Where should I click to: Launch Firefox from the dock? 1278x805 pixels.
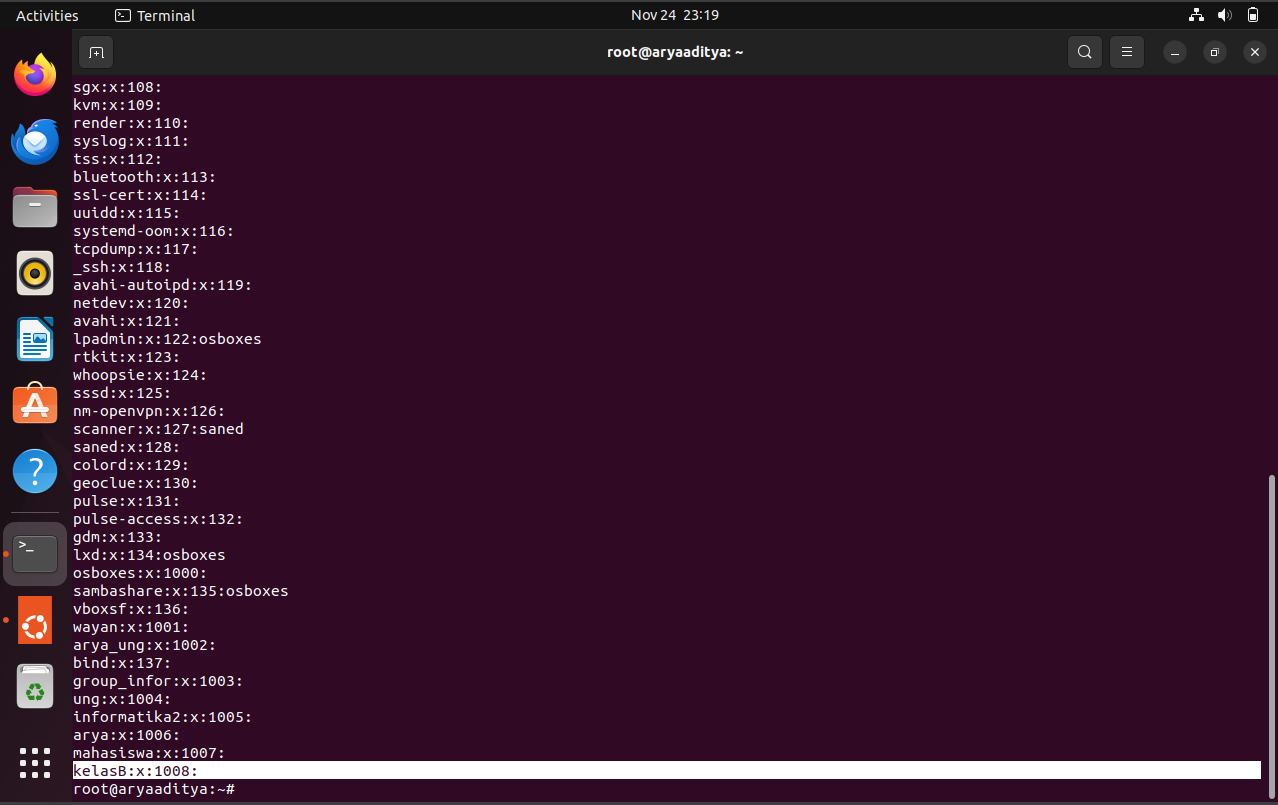(35, 75)
